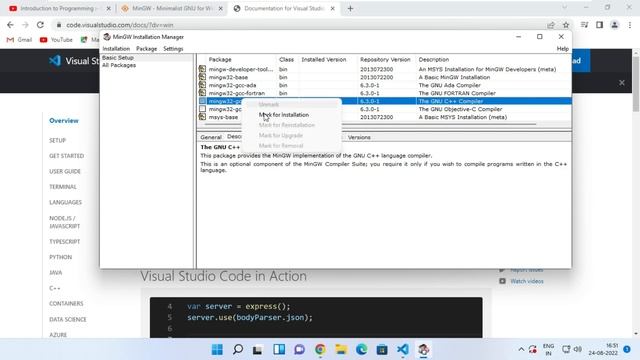Close the Documentation for Visual Studio tab
This screenshot has height=360, width=640.
coord(332,8)
